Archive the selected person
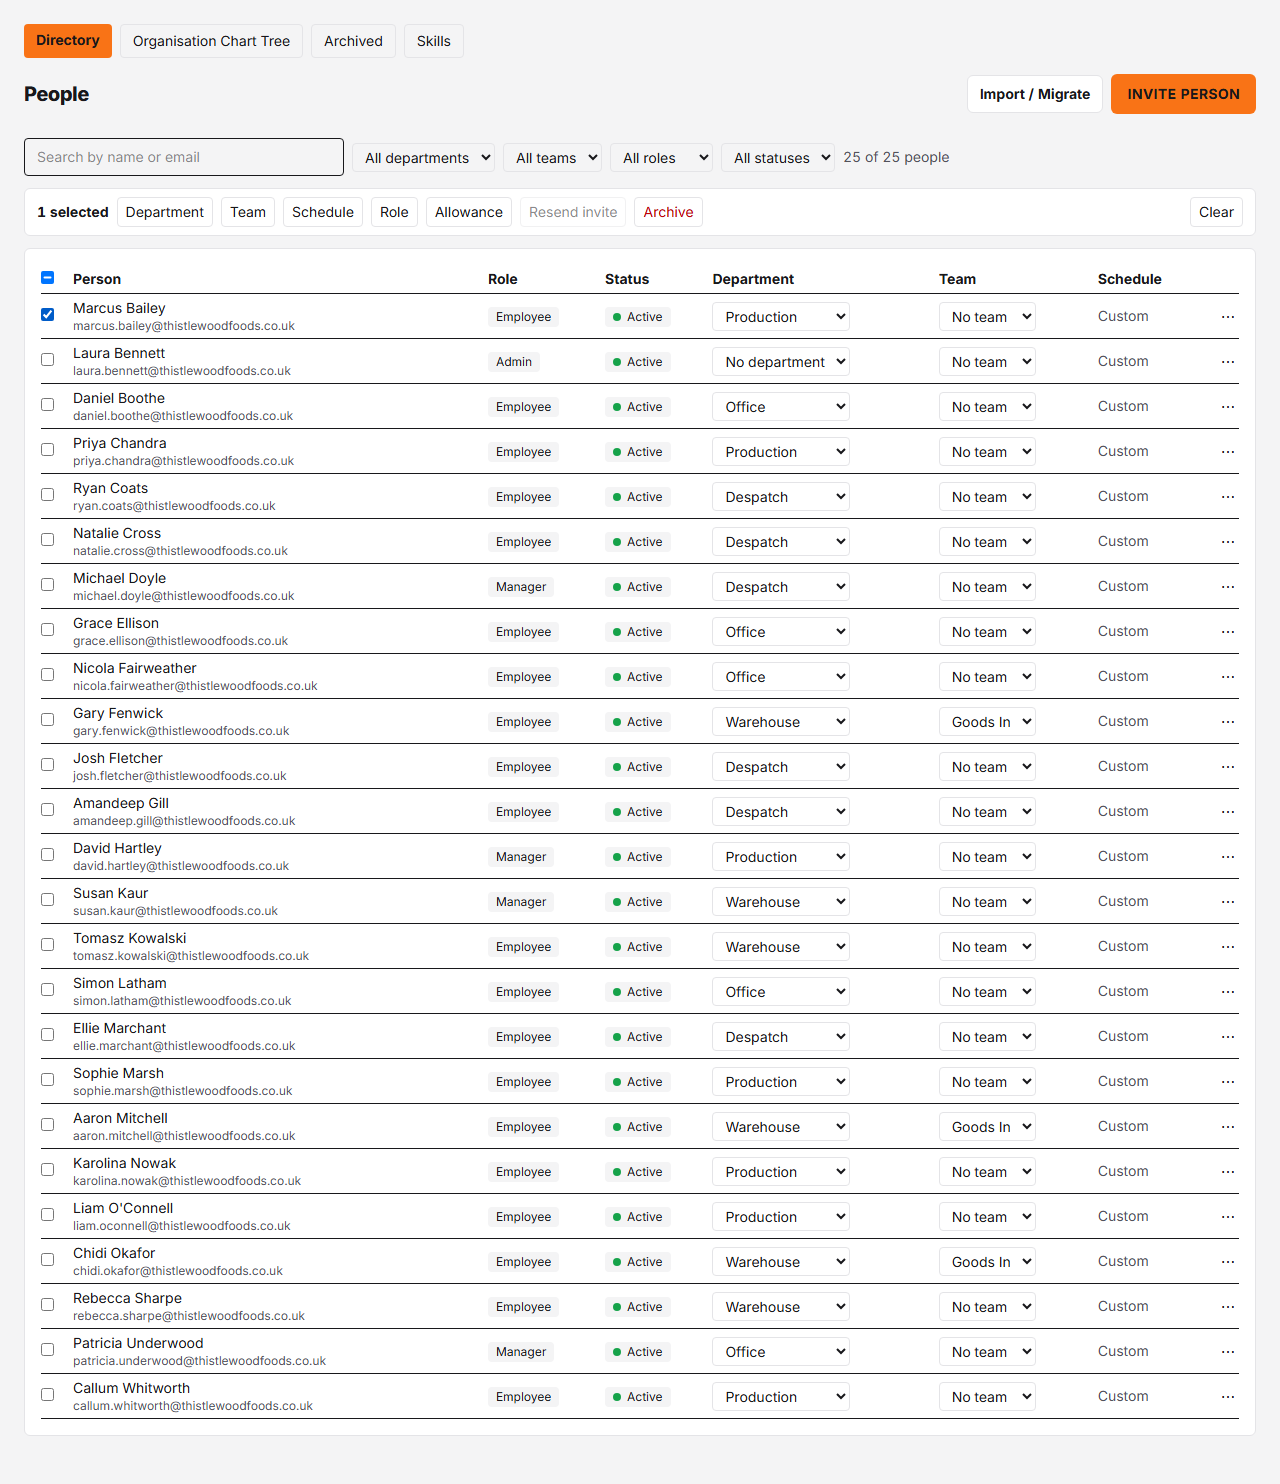Viewport: 1280px width, 1484px height. (x=668, y=212)
